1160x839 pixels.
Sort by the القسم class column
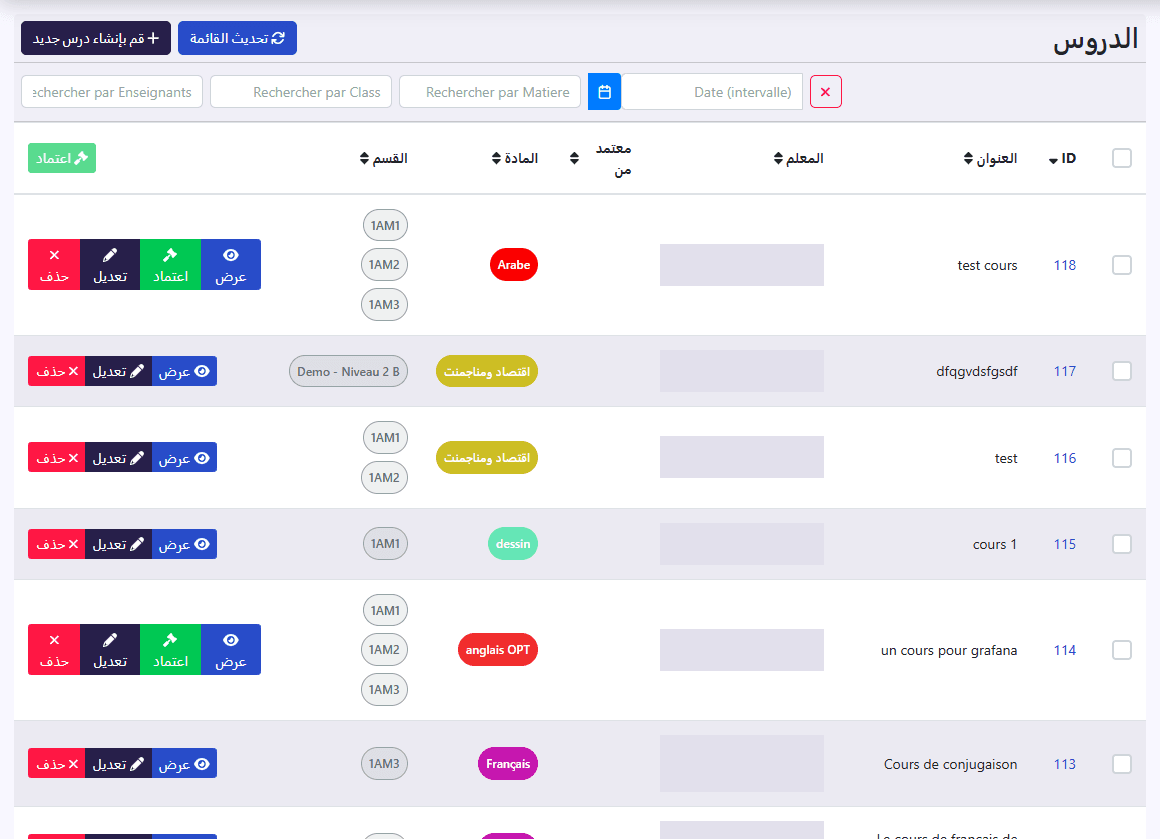click(384, 158)
